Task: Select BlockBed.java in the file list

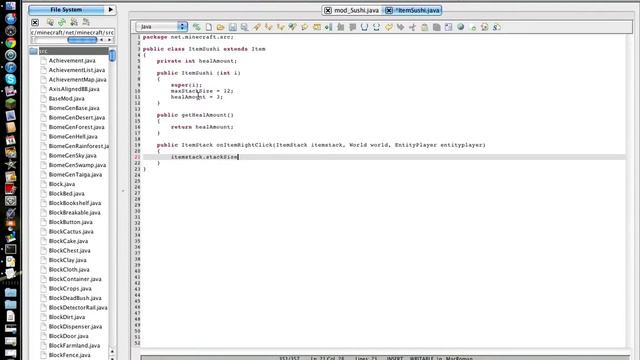Action: 67,193
